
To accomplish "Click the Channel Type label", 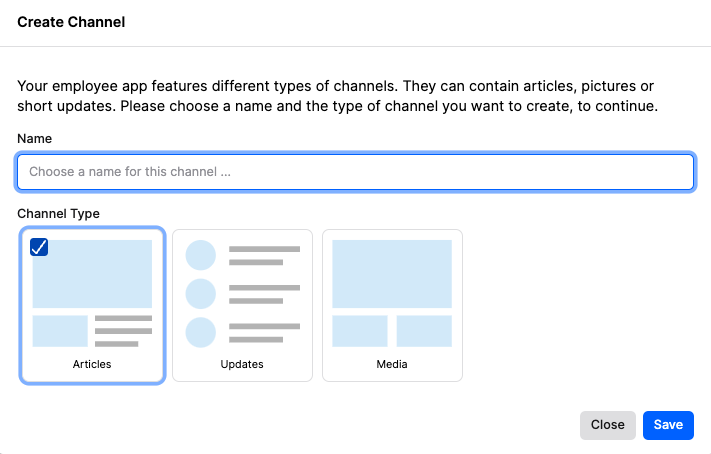I will [x=58, y=214].
